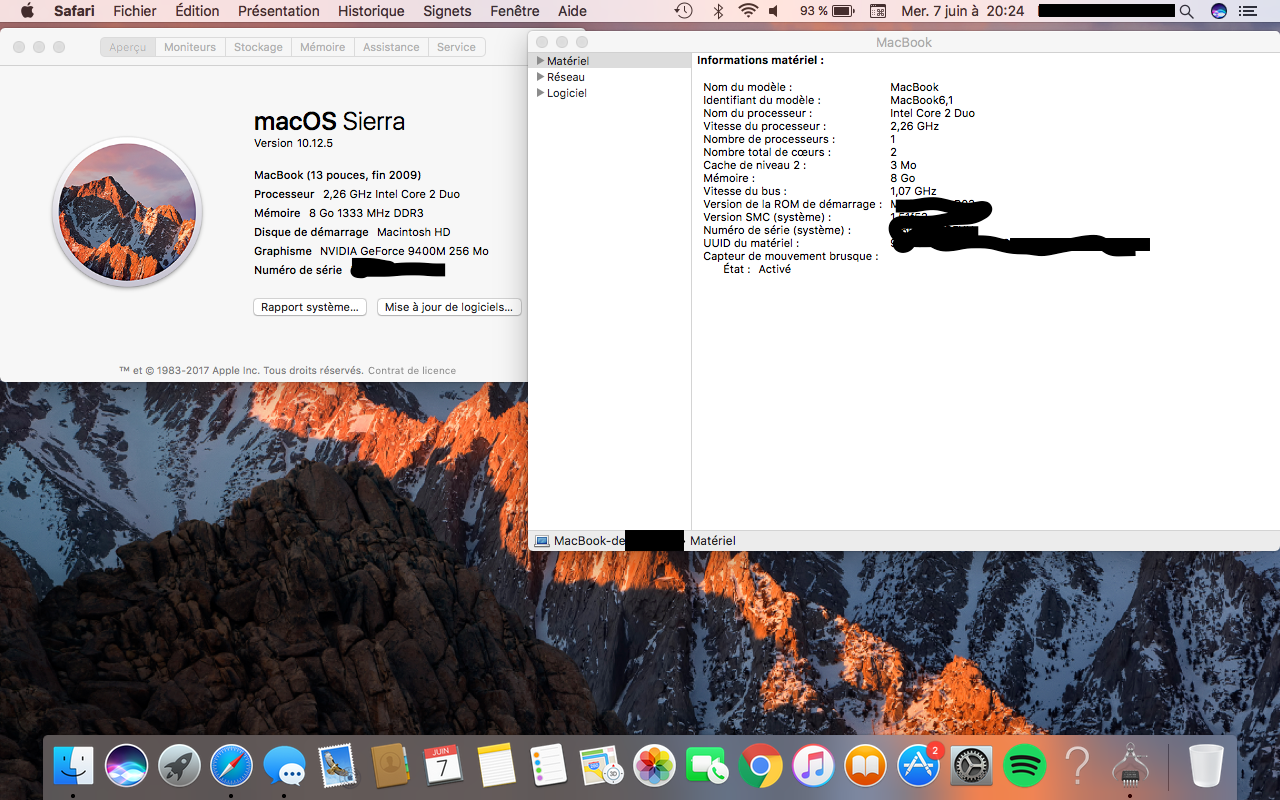This screenshot has height=800, width=1280.
Task: Open Maps from the Dock
Action: pos(602,767)
